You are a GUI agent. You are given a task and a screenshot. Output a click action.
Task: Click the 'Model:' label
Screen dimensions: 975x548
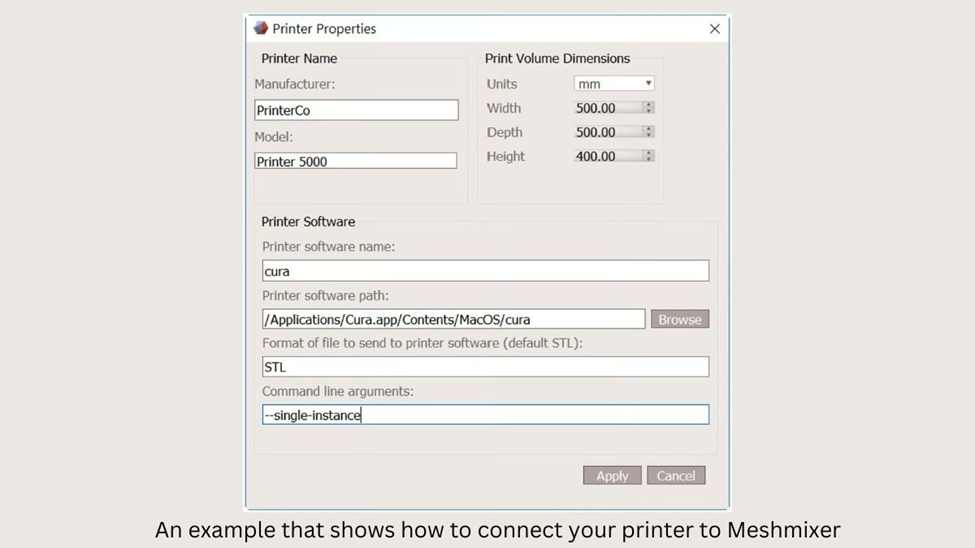[x=274, y=137]
